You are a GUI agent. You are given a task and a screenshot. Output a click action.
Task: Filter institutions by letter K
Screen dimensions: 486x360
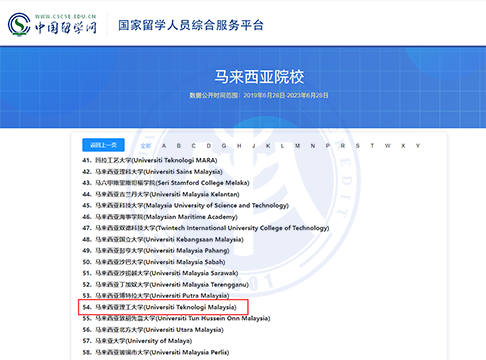[x=268, y=146]
